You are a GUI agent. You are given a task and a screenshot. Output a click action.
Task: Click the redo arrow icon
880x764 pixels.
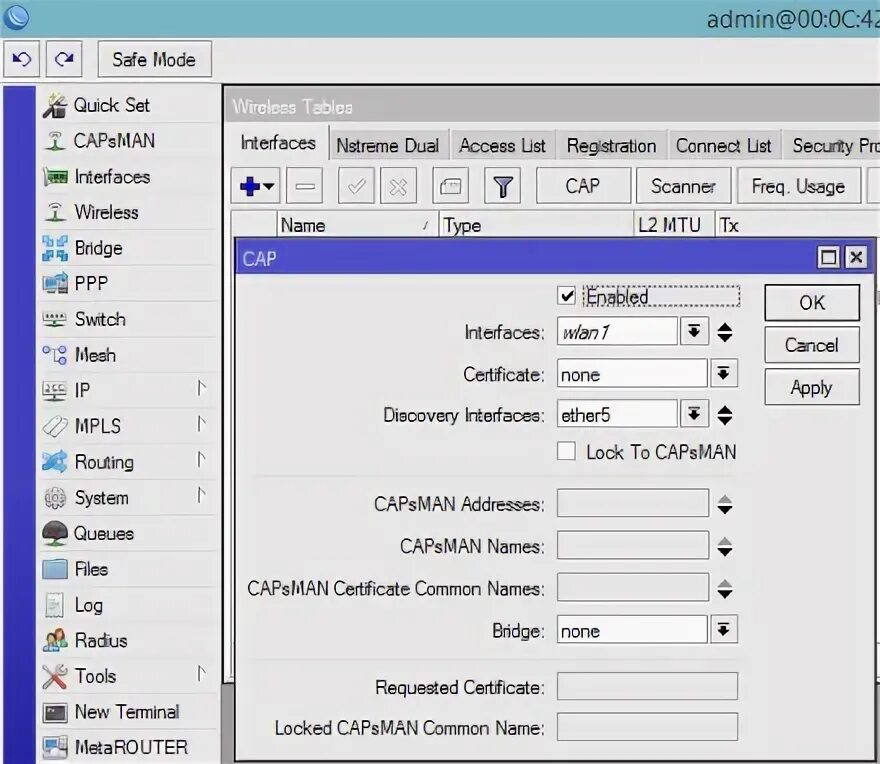coord(64,58)
